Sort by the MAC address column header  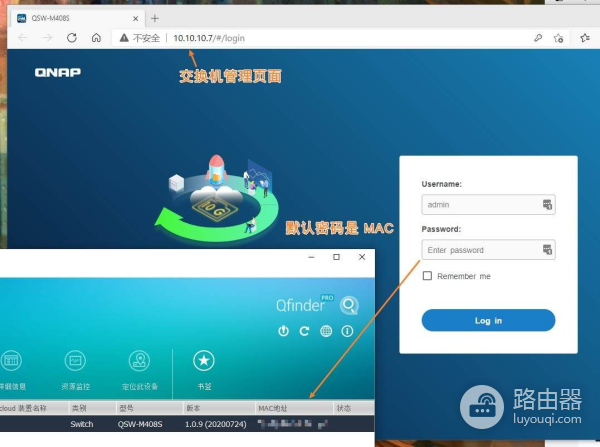pyautogui.click(x=294, y=408)
